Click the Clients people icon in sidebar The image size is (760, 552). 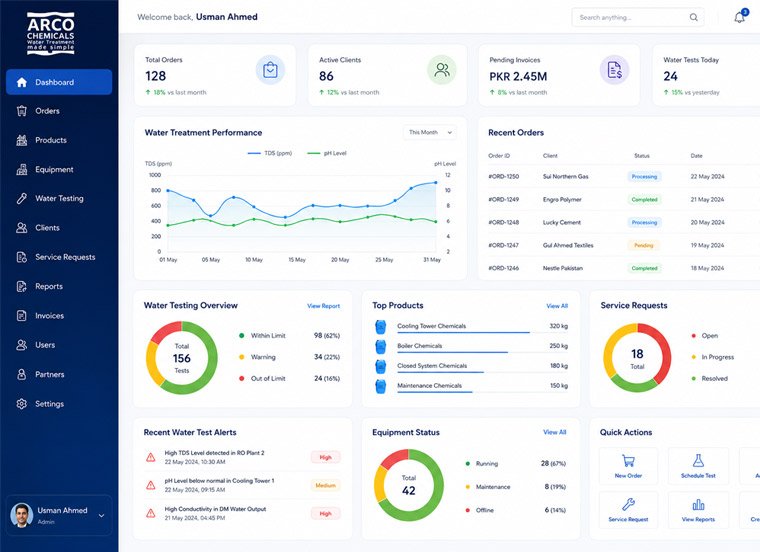coord(22,228)
